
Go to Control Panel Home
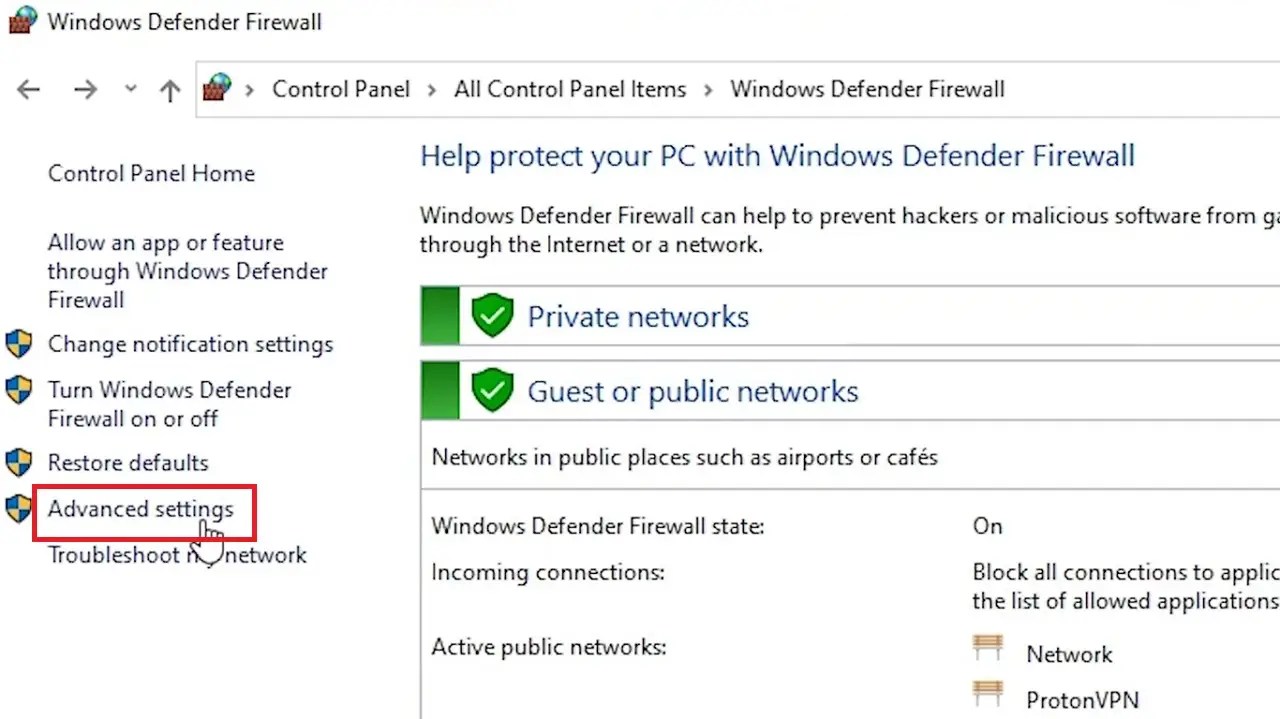pos(151,173)
